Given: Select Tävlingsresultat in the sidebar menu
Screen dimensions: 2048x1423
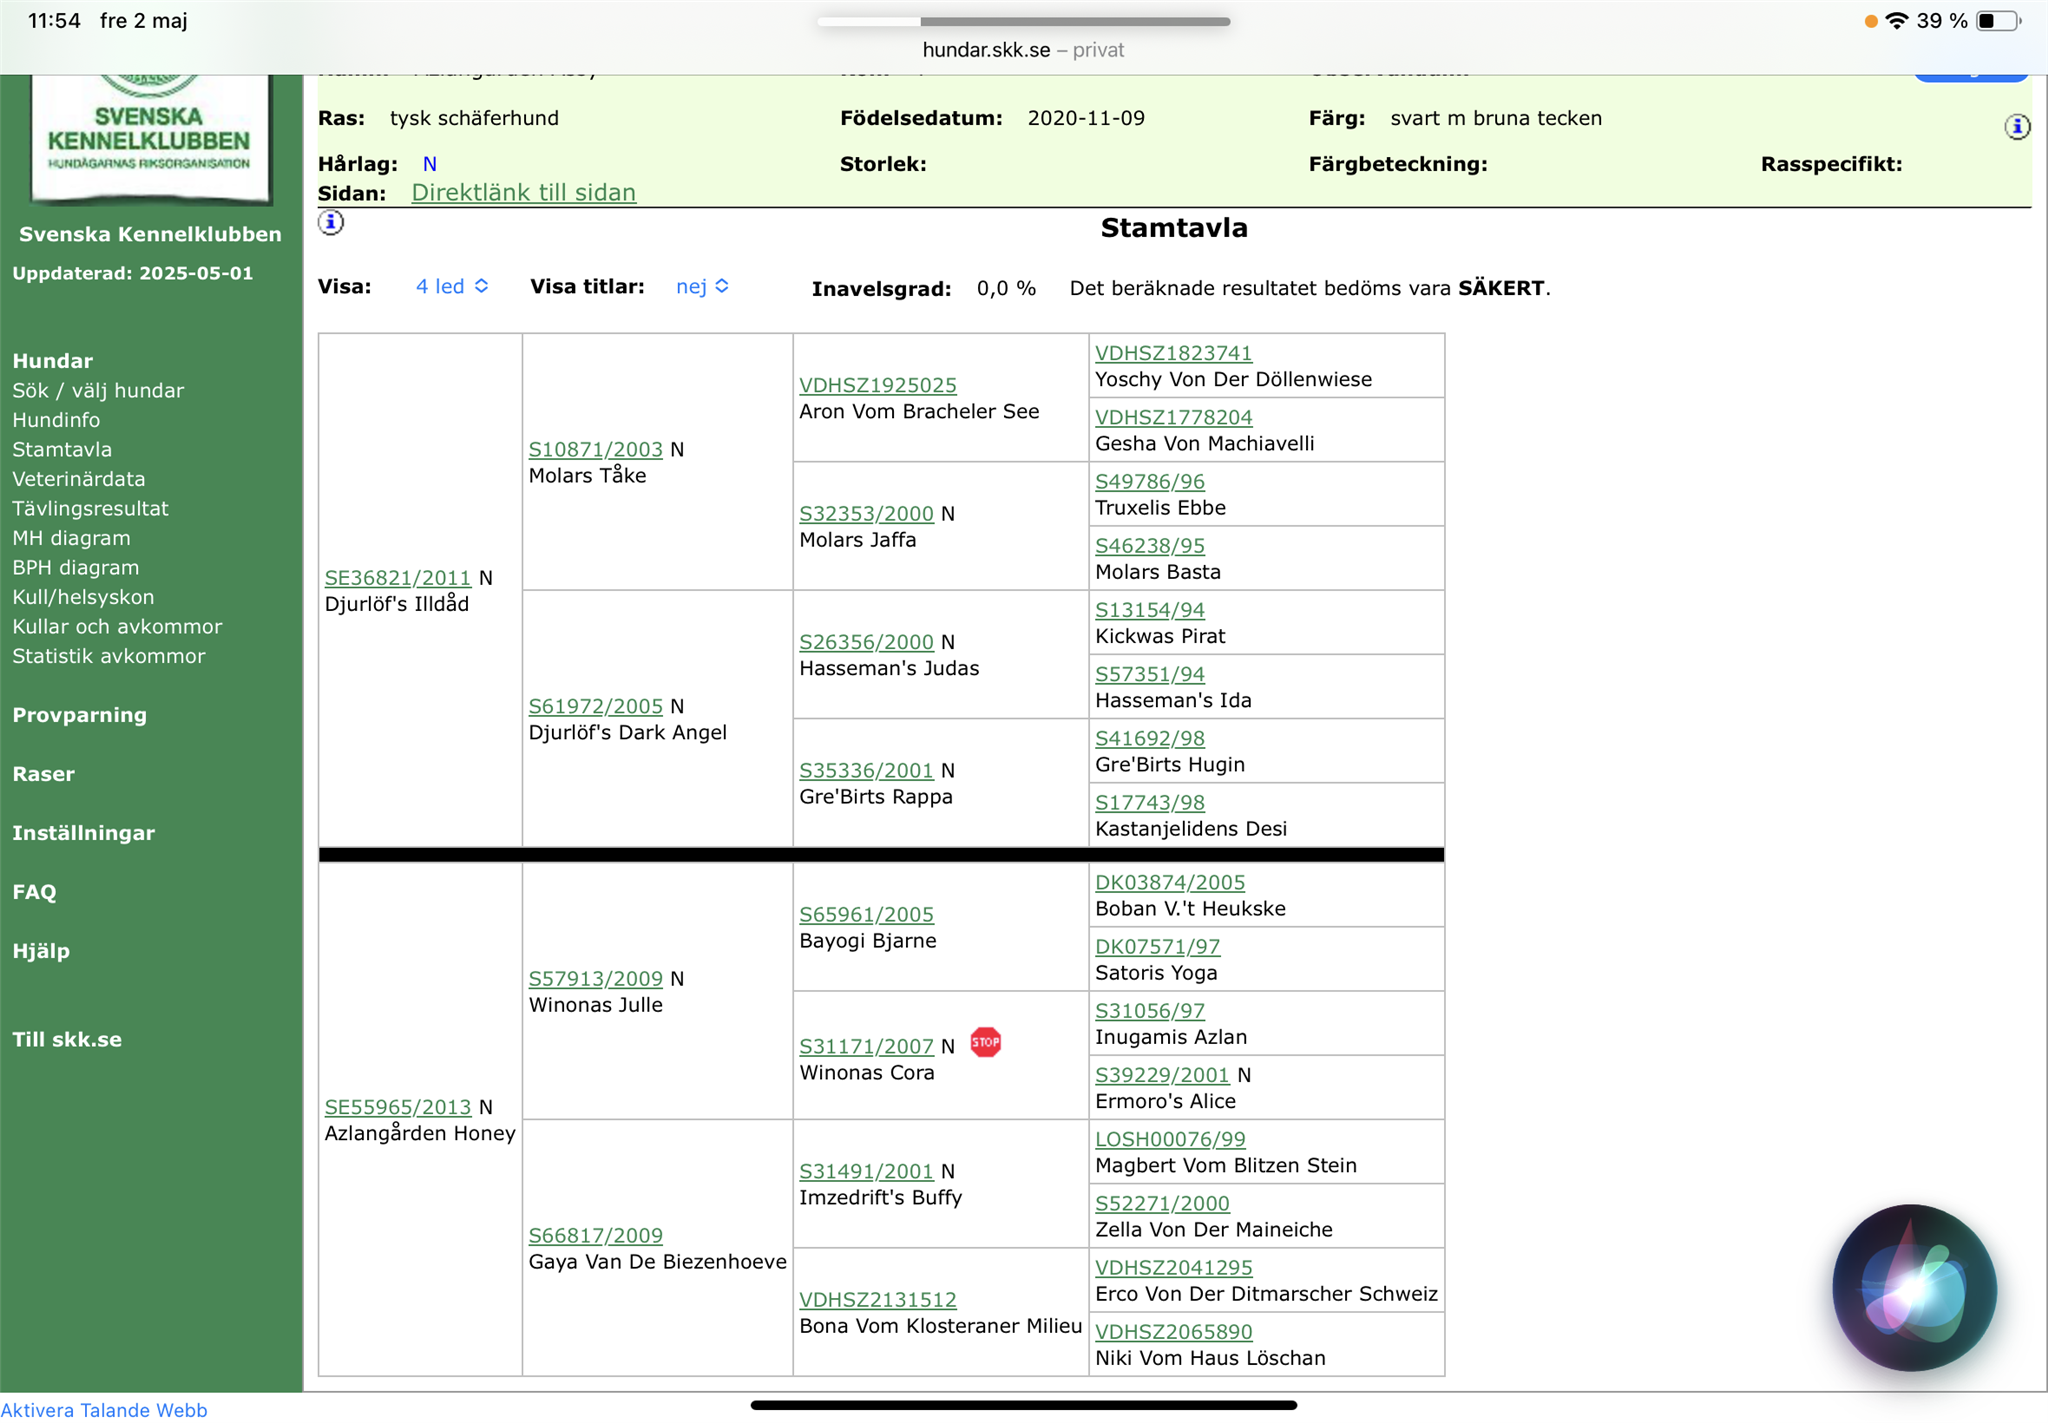Looking at the screenshot, I should point(90,509).
